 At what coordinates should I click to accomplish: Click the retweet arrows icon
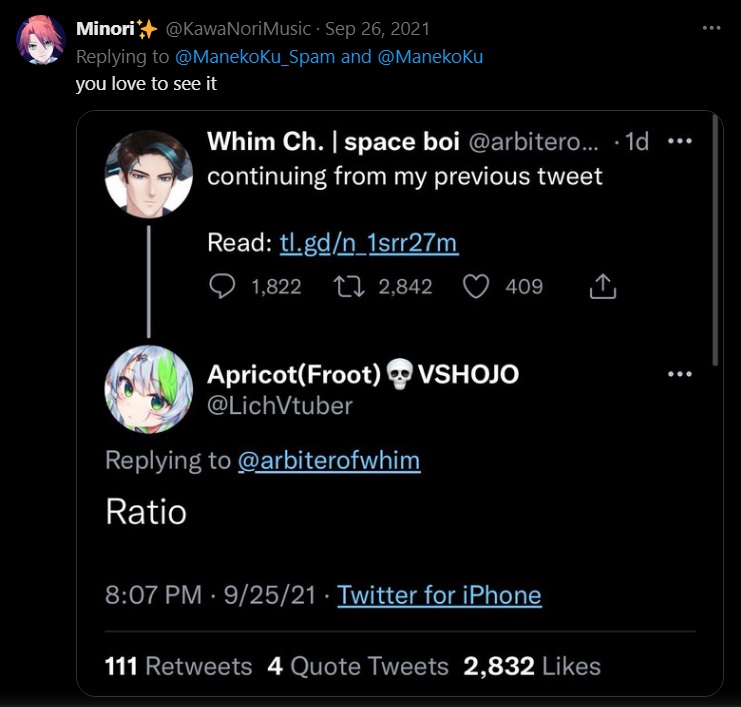point(349,287)
